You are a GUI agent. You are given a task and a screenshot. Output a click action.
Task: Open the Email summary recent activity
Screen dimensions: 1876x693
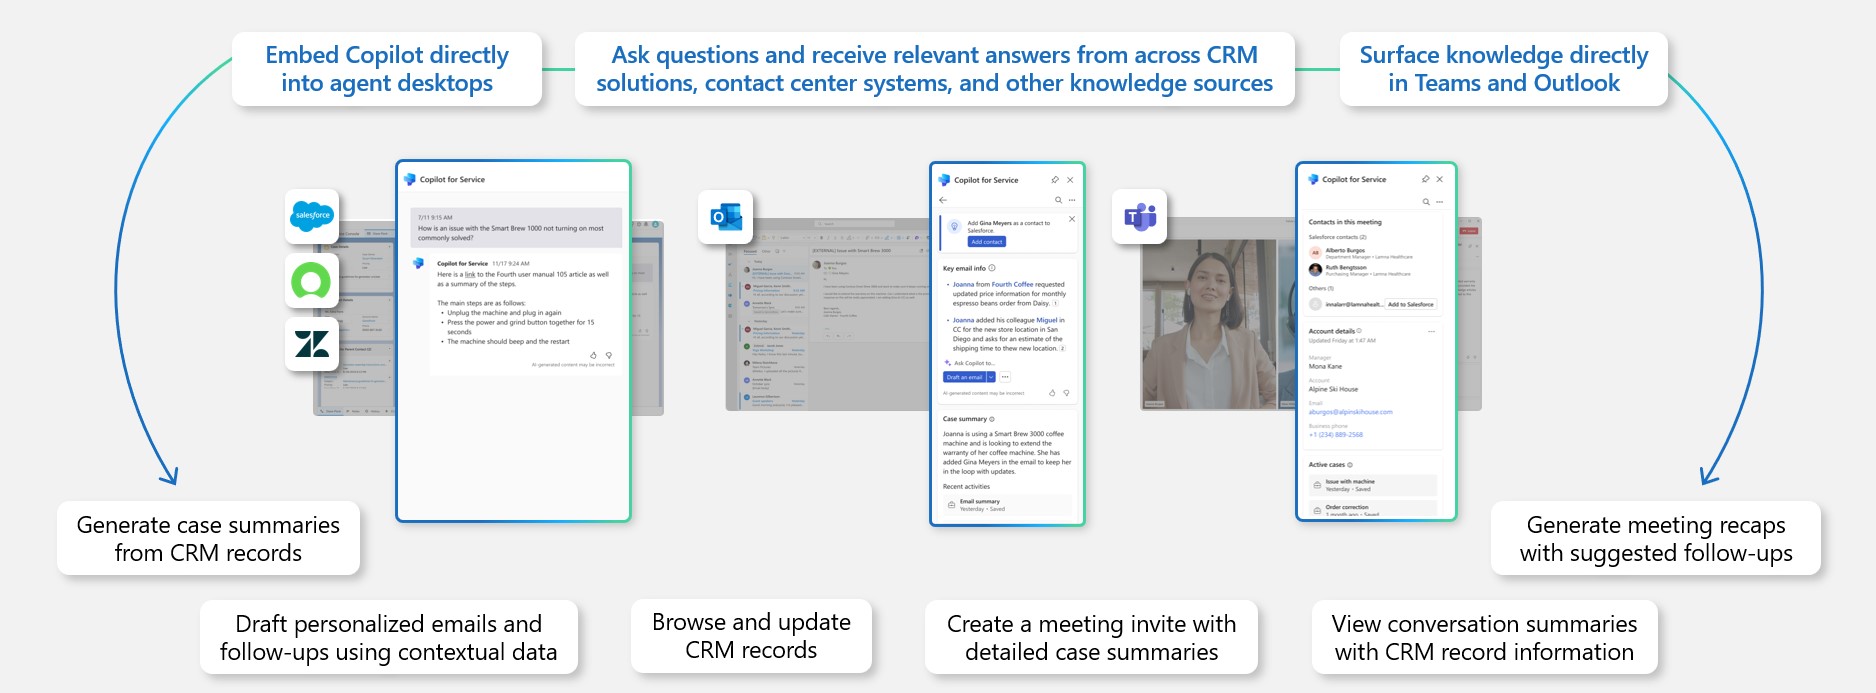pyautogui.click(x=1007, y=505)
